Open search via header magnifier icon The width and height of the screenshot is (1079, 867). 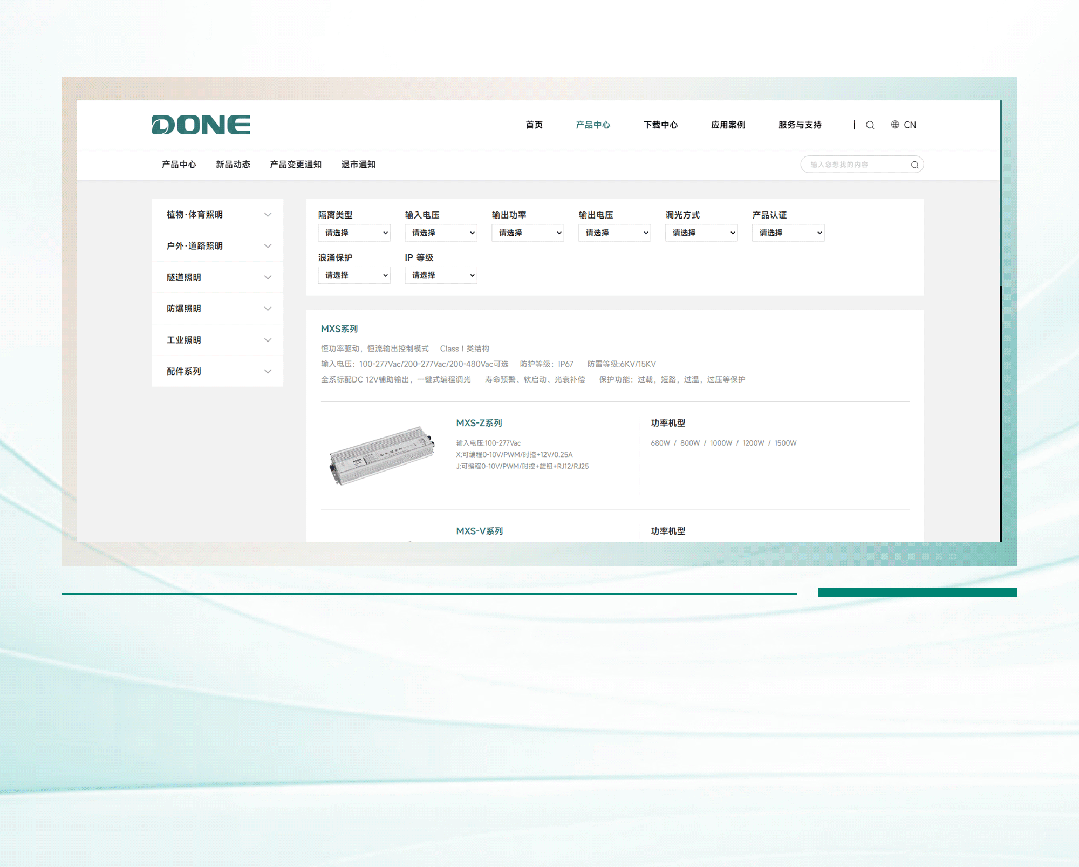click(870, 125)
